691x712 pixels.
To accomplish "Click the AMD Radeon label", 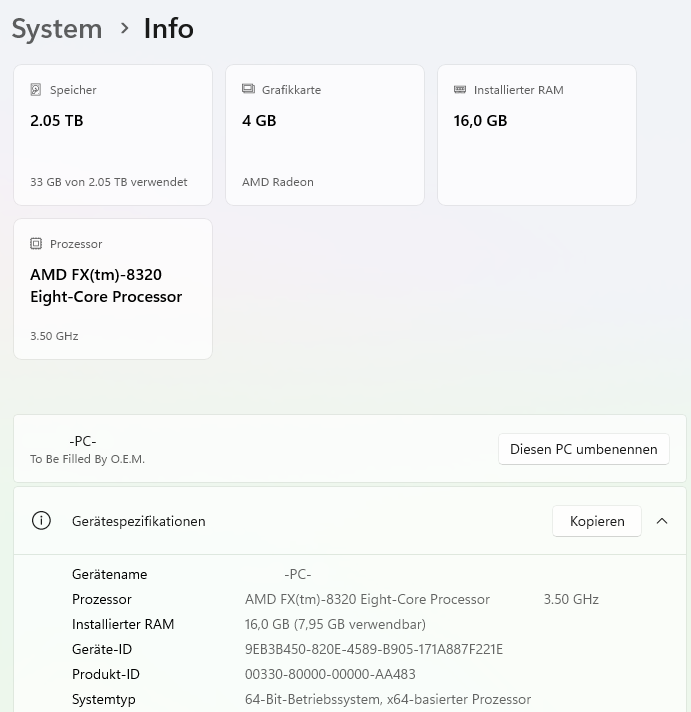I will coord(278,182).
